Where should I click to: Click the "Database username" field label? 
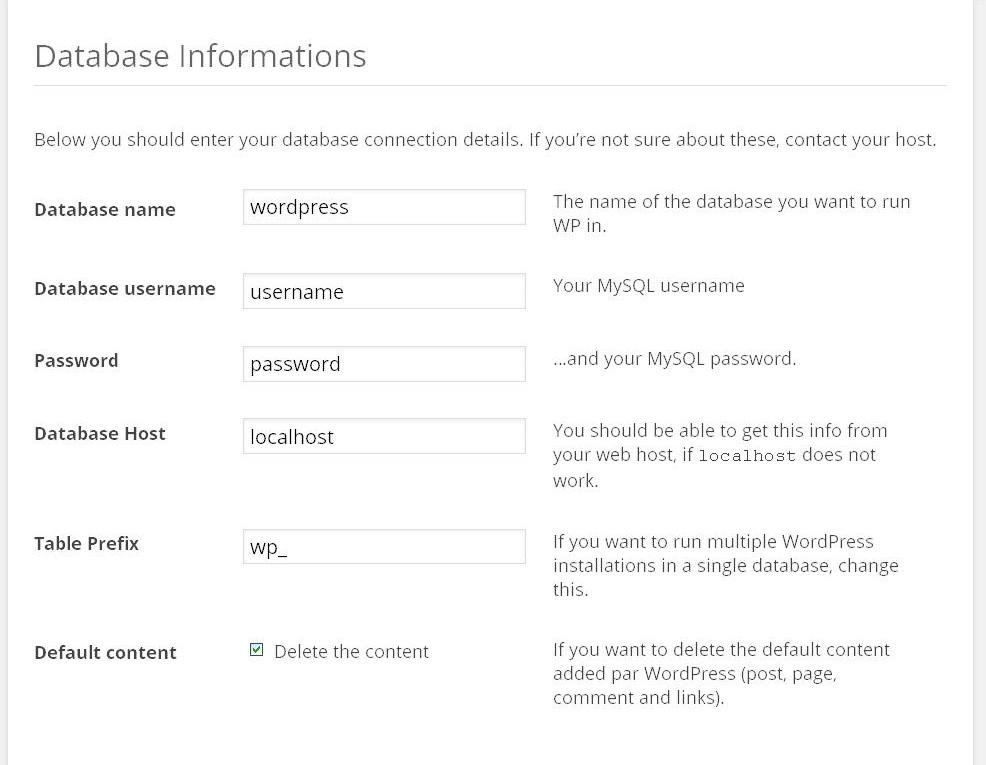pos(125,288)
